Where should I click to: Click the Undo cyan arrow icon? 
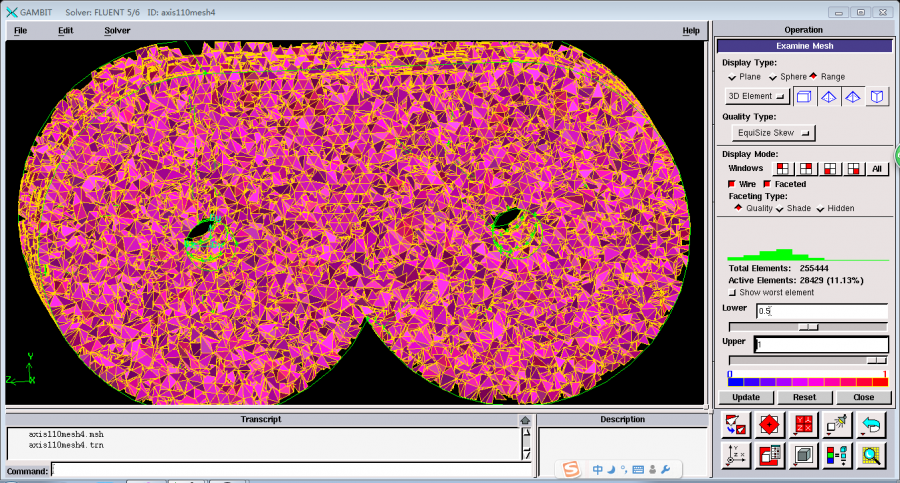point(871,426)
